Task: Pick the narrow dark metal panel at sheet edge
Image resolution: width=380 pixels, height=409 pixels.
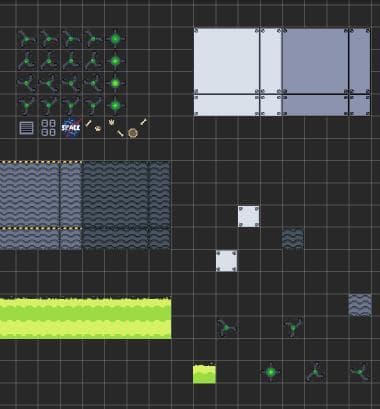Action: click(x=359, y=61)
